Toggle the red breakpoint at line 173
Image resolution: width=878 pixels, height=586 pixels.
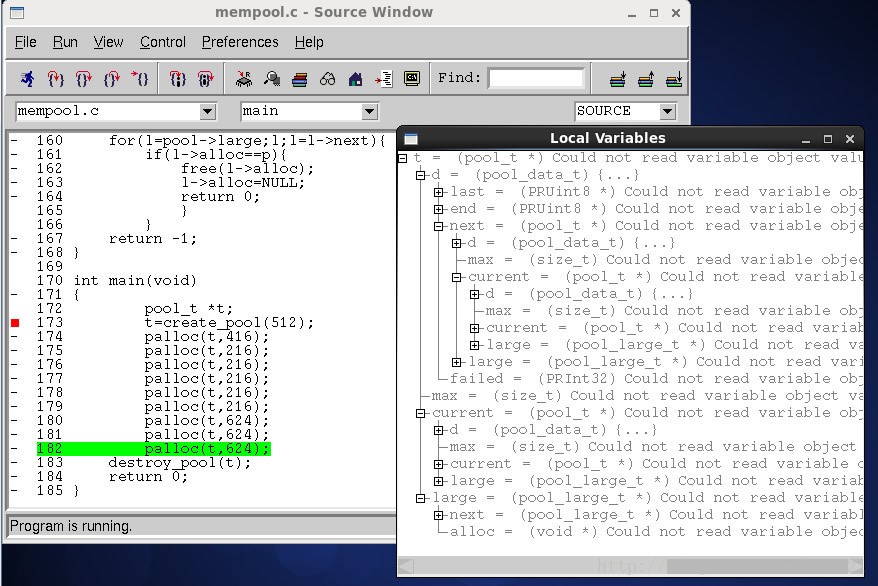(15, 322)
